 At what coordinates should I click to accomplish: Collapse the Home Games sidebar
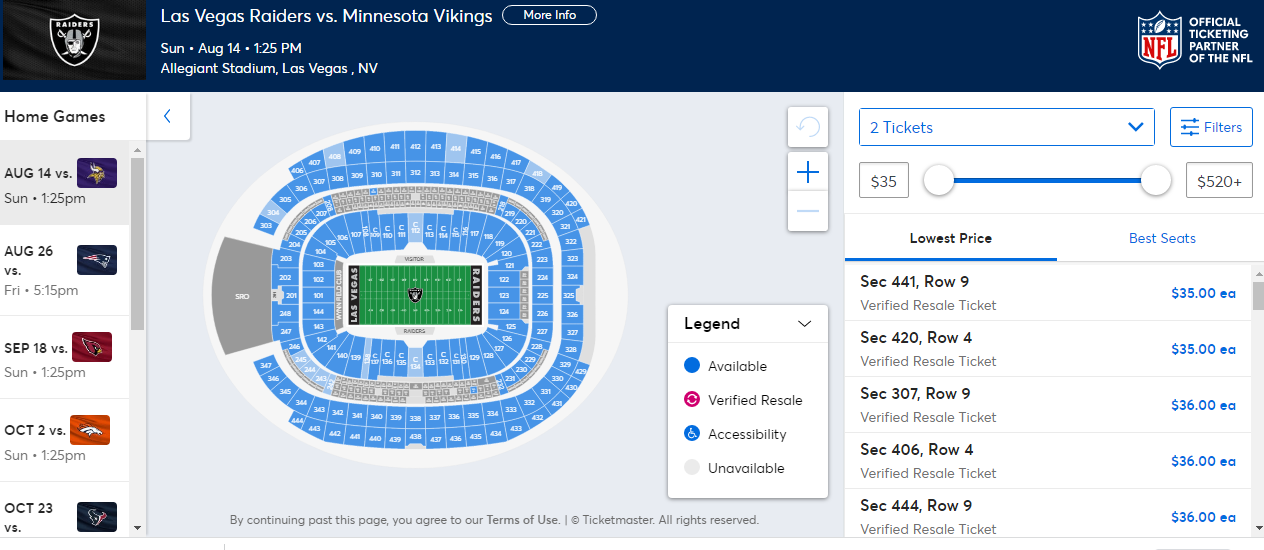click(x=167, y=116)
